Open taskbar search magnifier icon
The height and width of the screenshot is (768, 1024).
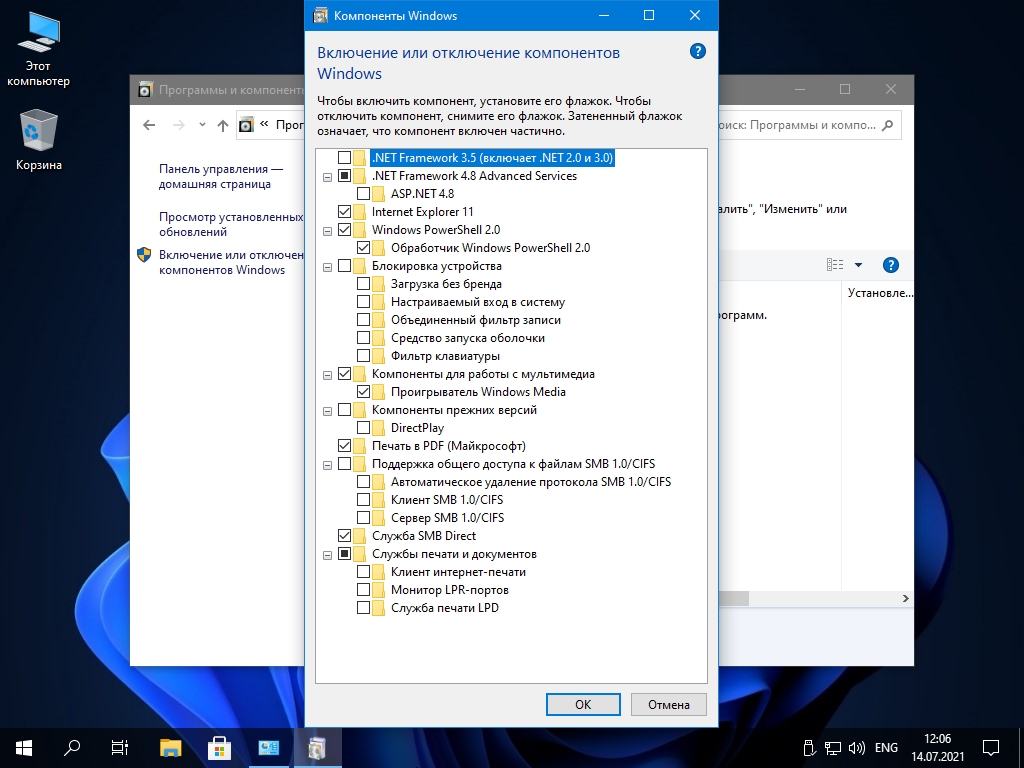(72, 747)
